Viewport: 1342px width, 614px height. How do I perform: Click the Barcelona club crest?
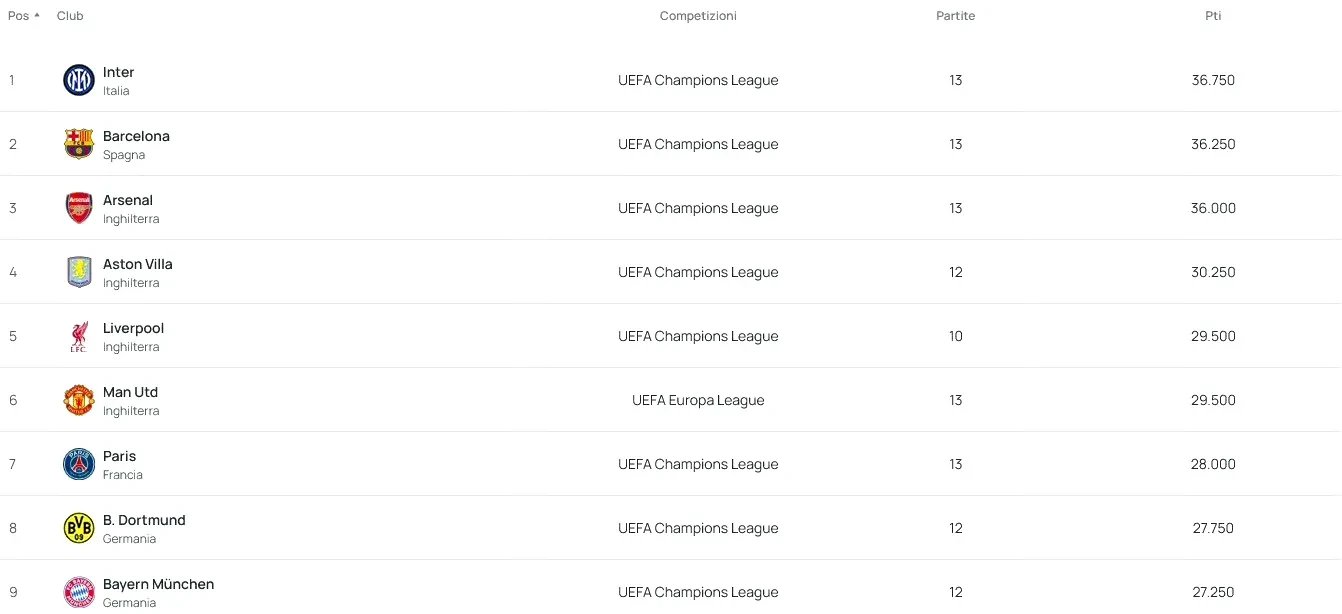79,144
